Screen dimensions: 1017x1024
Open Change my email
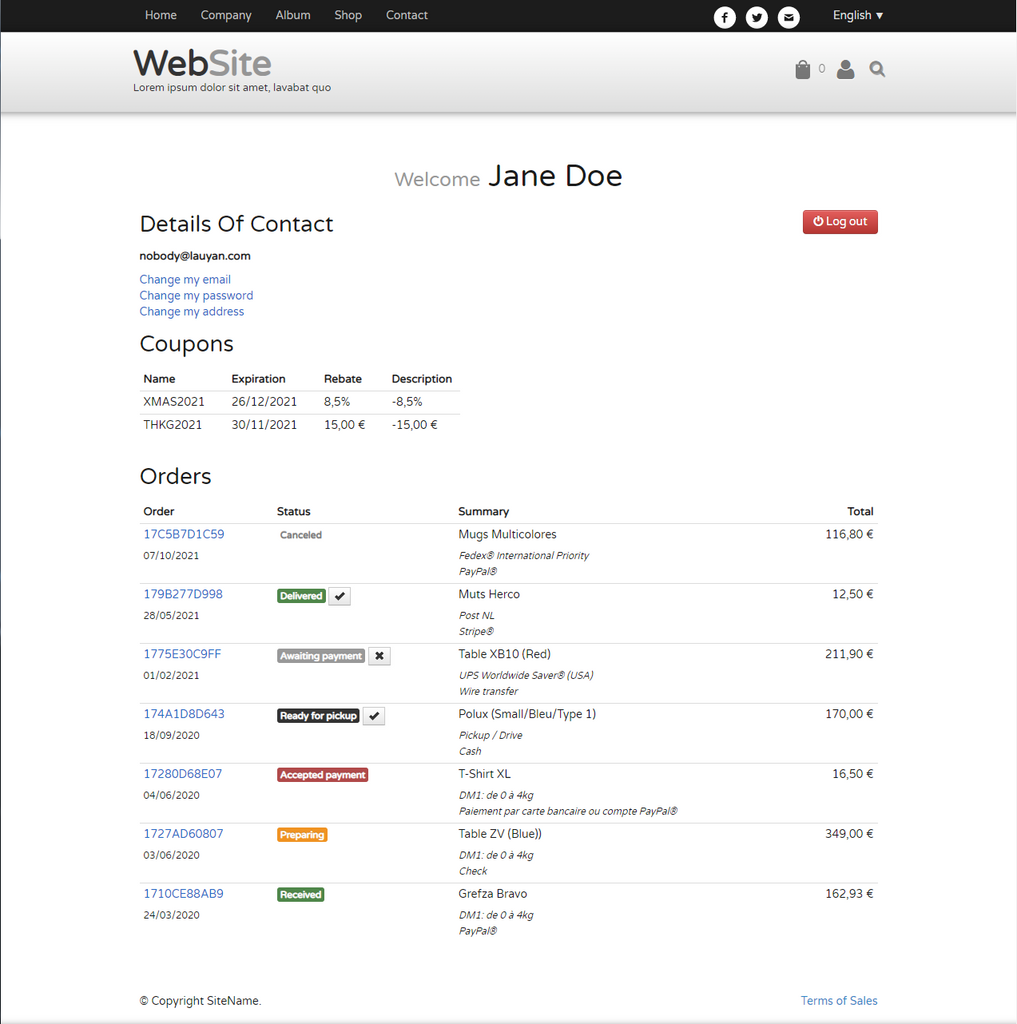click(184, 279)
